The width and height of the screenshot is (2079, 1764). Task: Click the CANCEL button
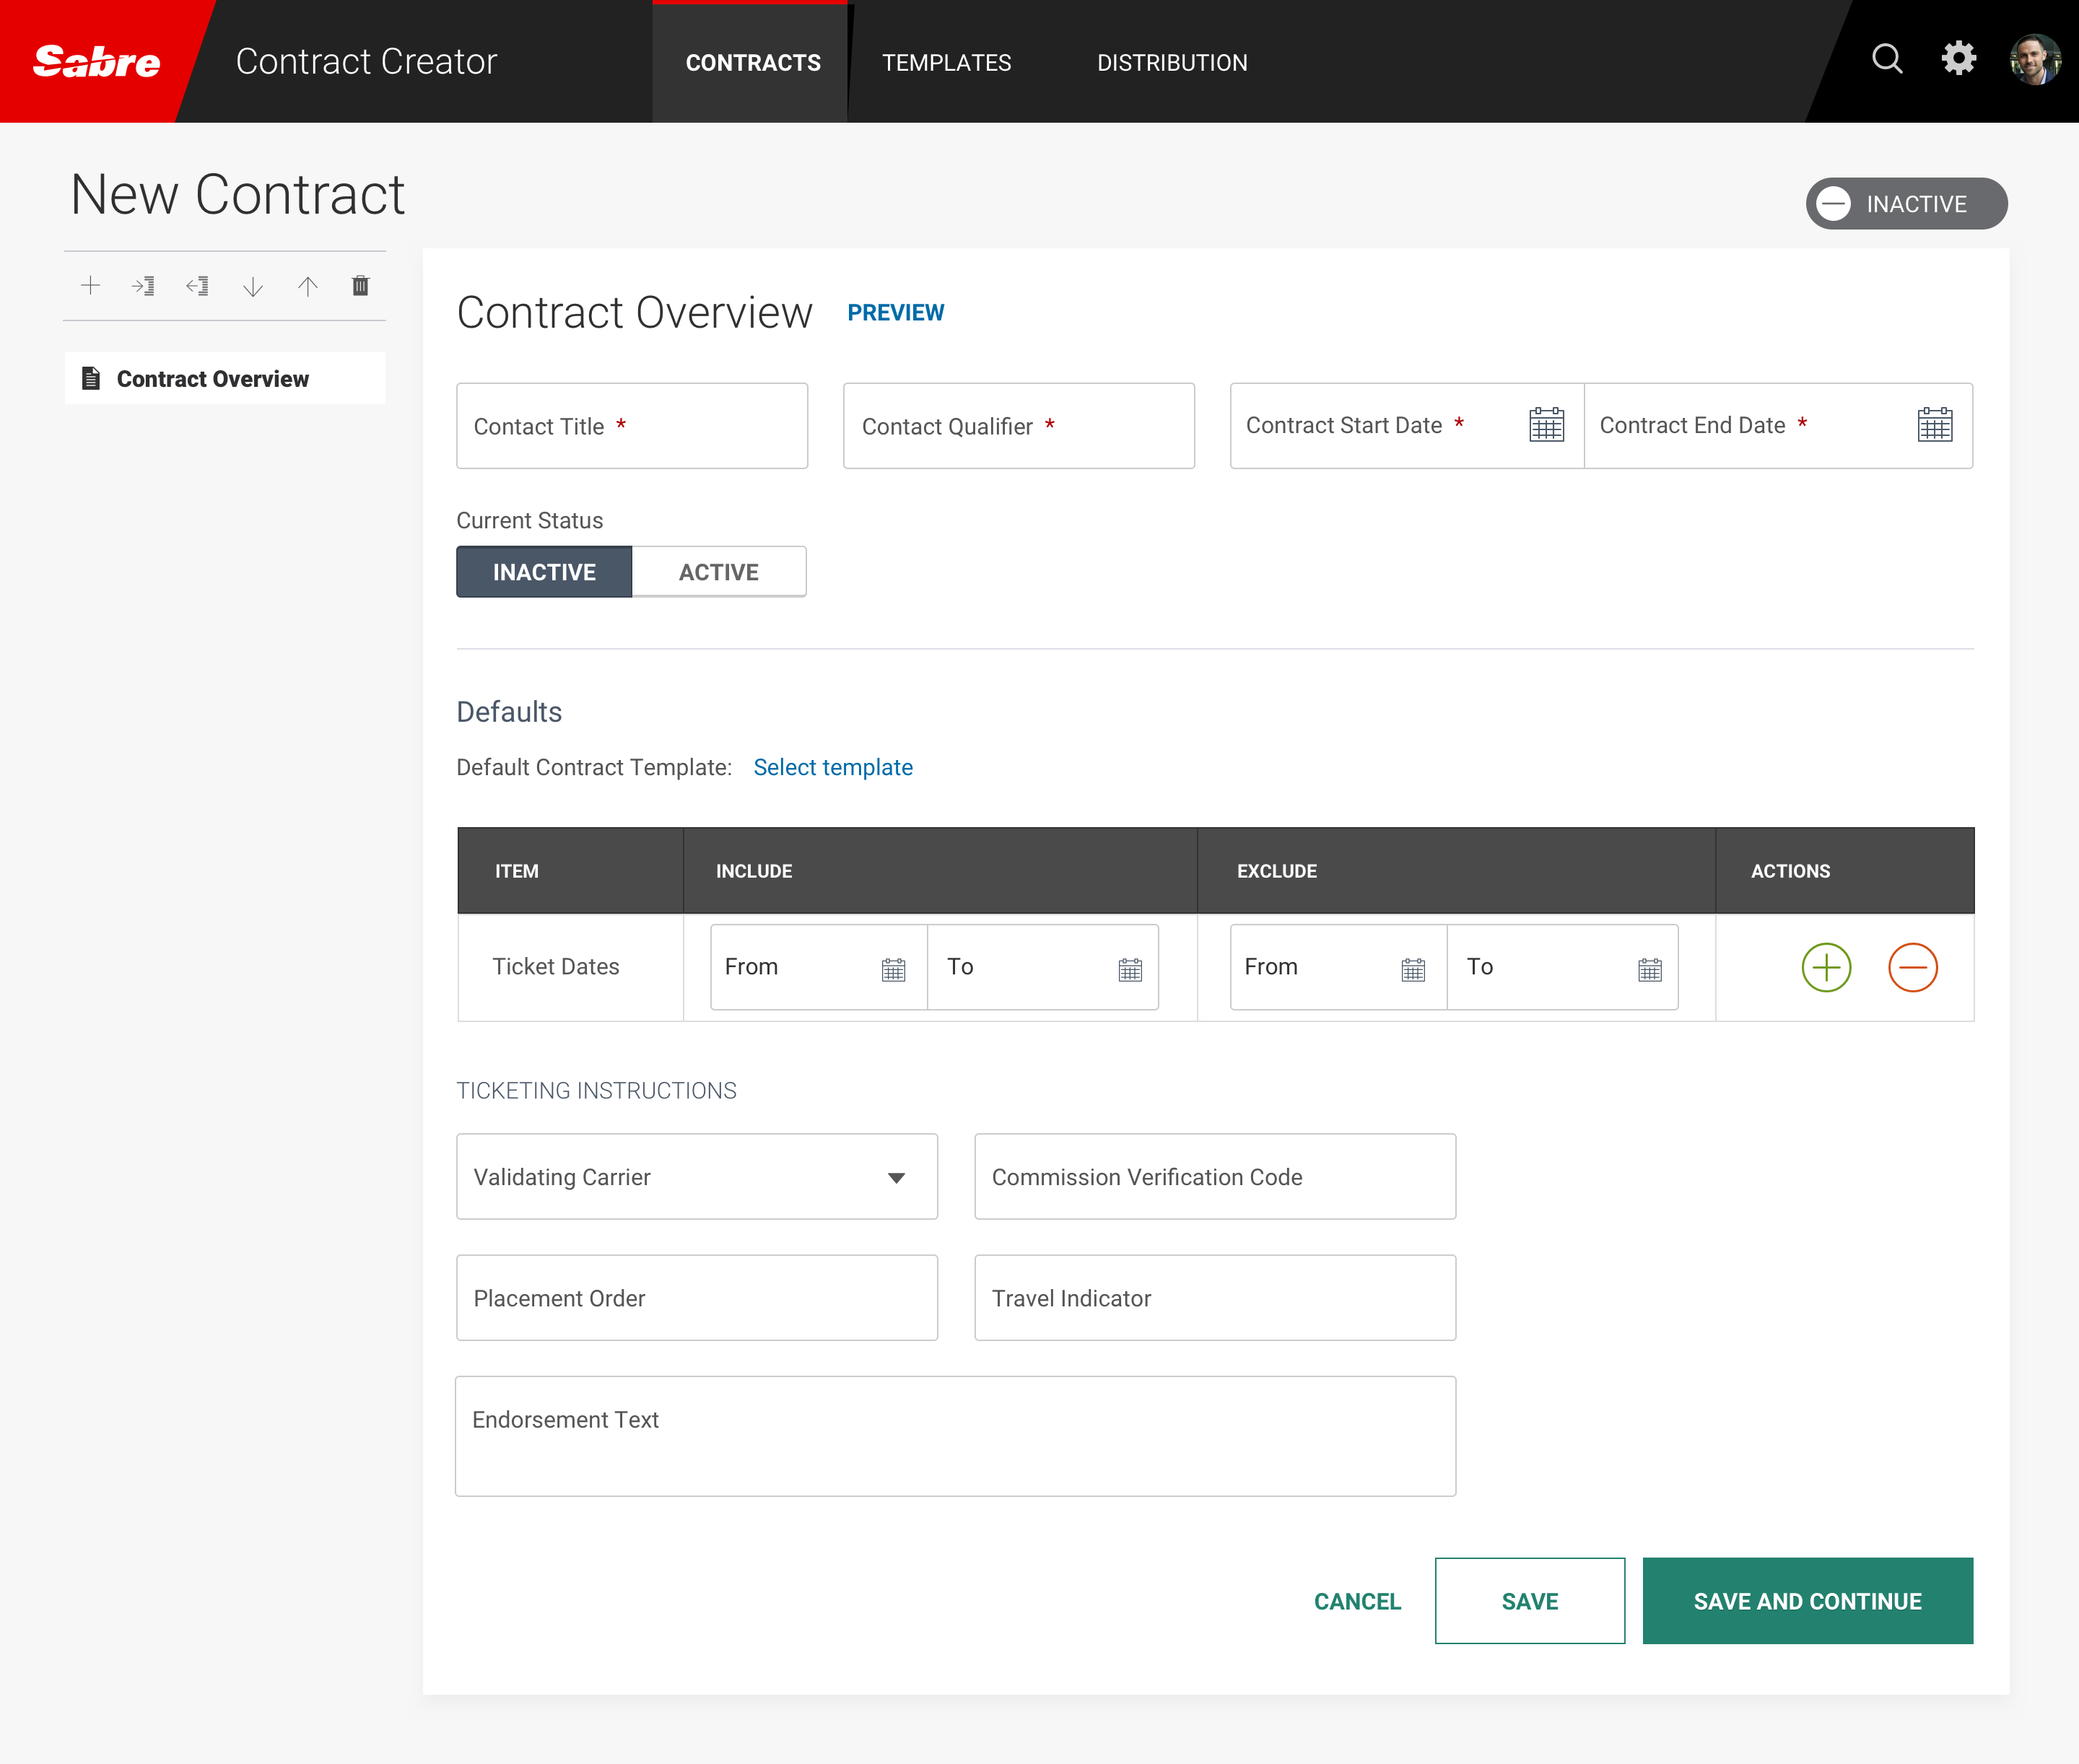click(1357, 1601)
